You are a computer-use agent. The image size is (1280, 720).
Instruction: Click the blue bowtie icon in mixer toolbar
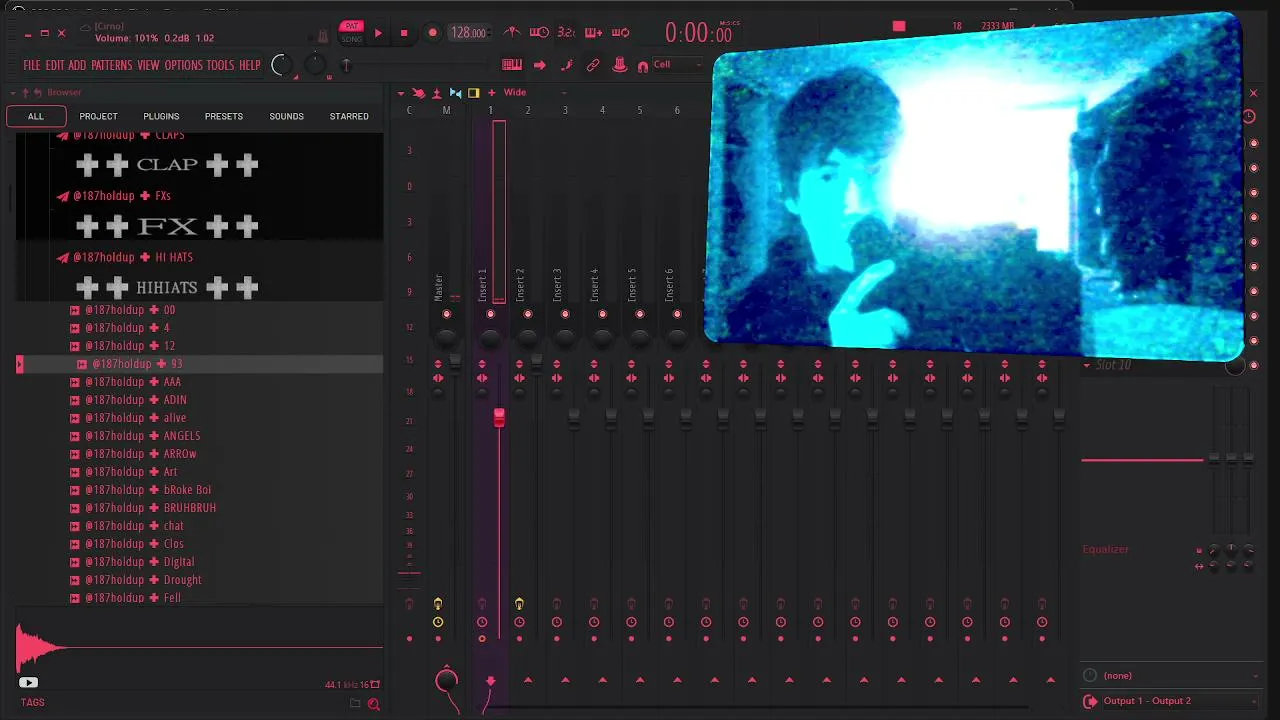[x=455, y=93]
